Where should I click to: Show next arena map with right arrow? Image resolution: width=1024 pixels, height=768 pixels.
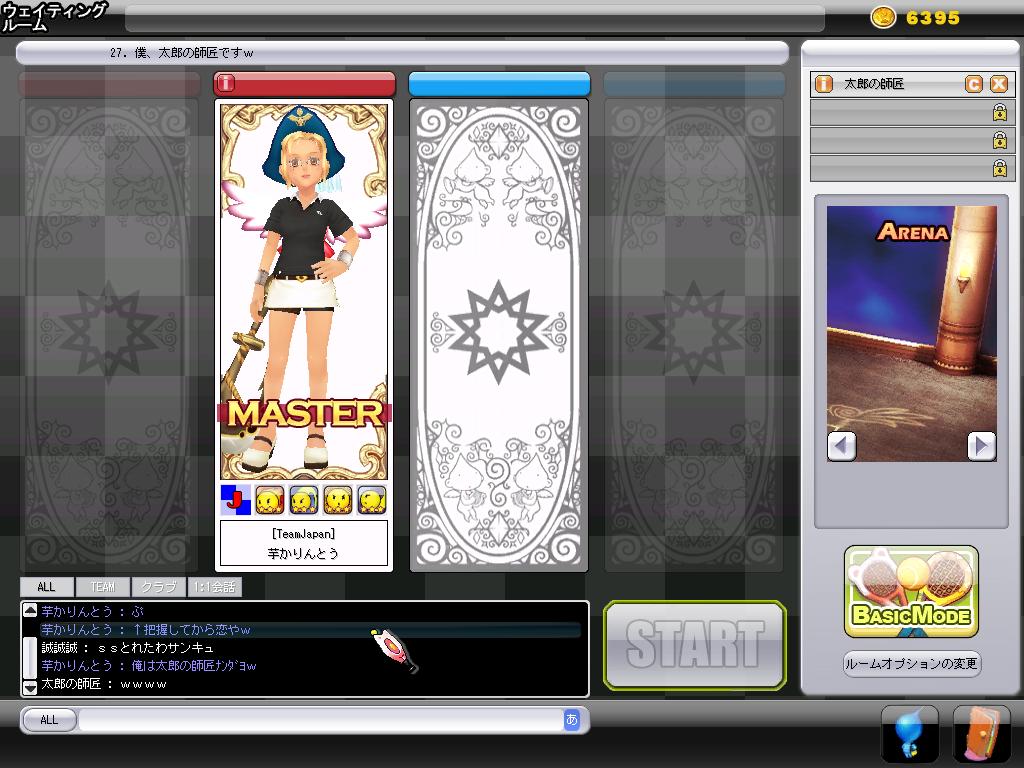pyautogui.click(x=982, y=445)
